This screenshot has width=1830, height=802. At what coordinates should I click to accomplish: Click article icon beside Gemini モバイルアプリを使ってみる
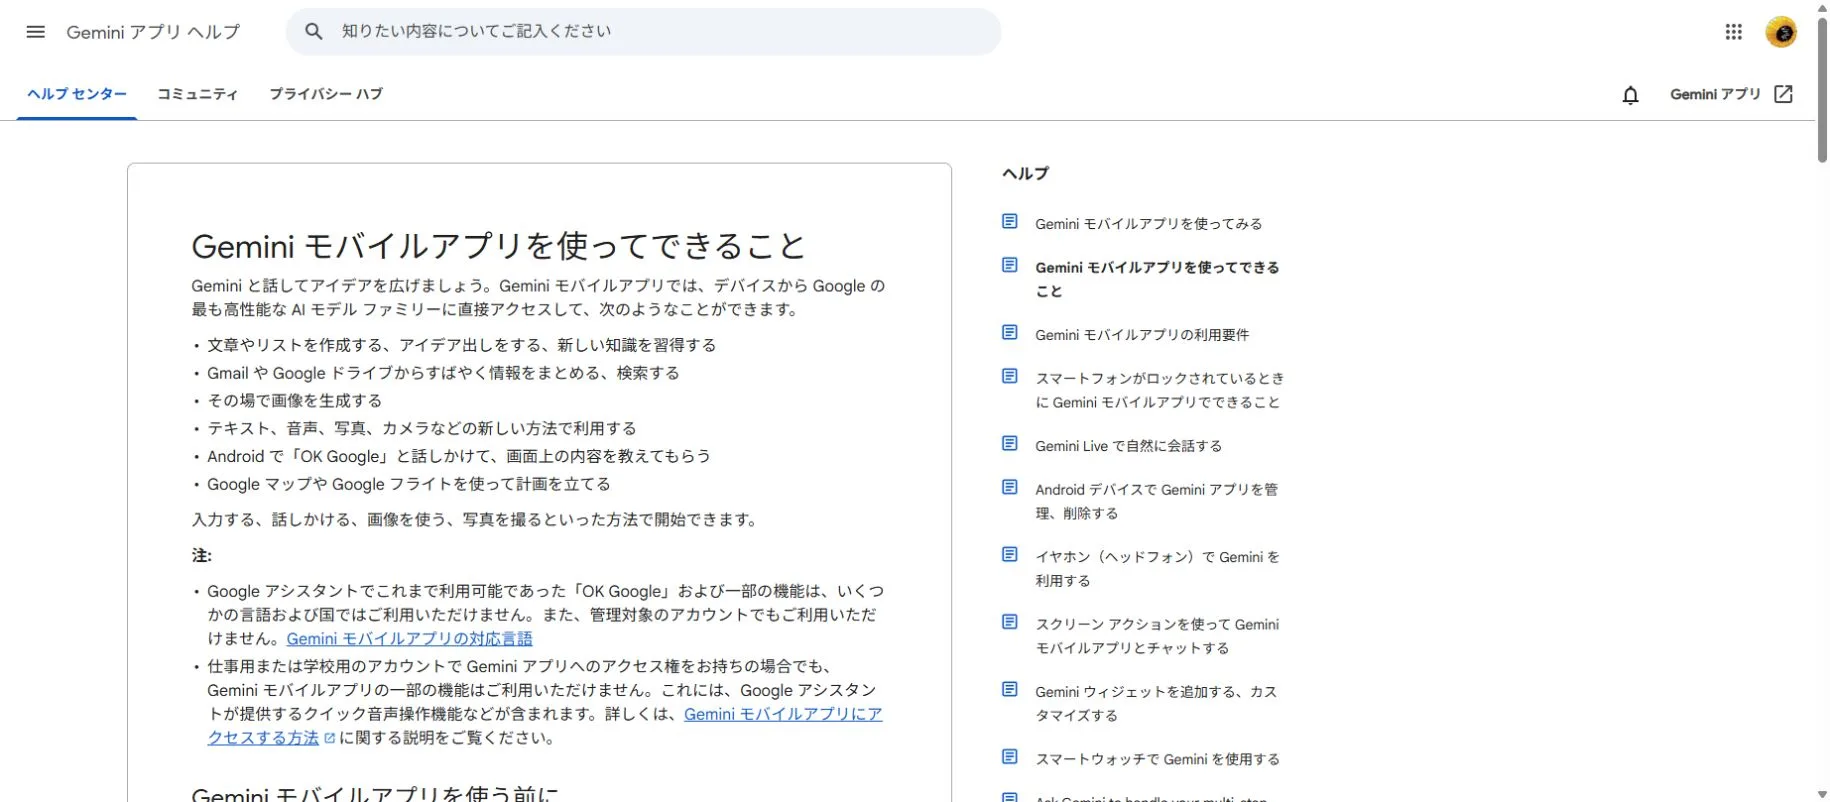click(1010, 221)
